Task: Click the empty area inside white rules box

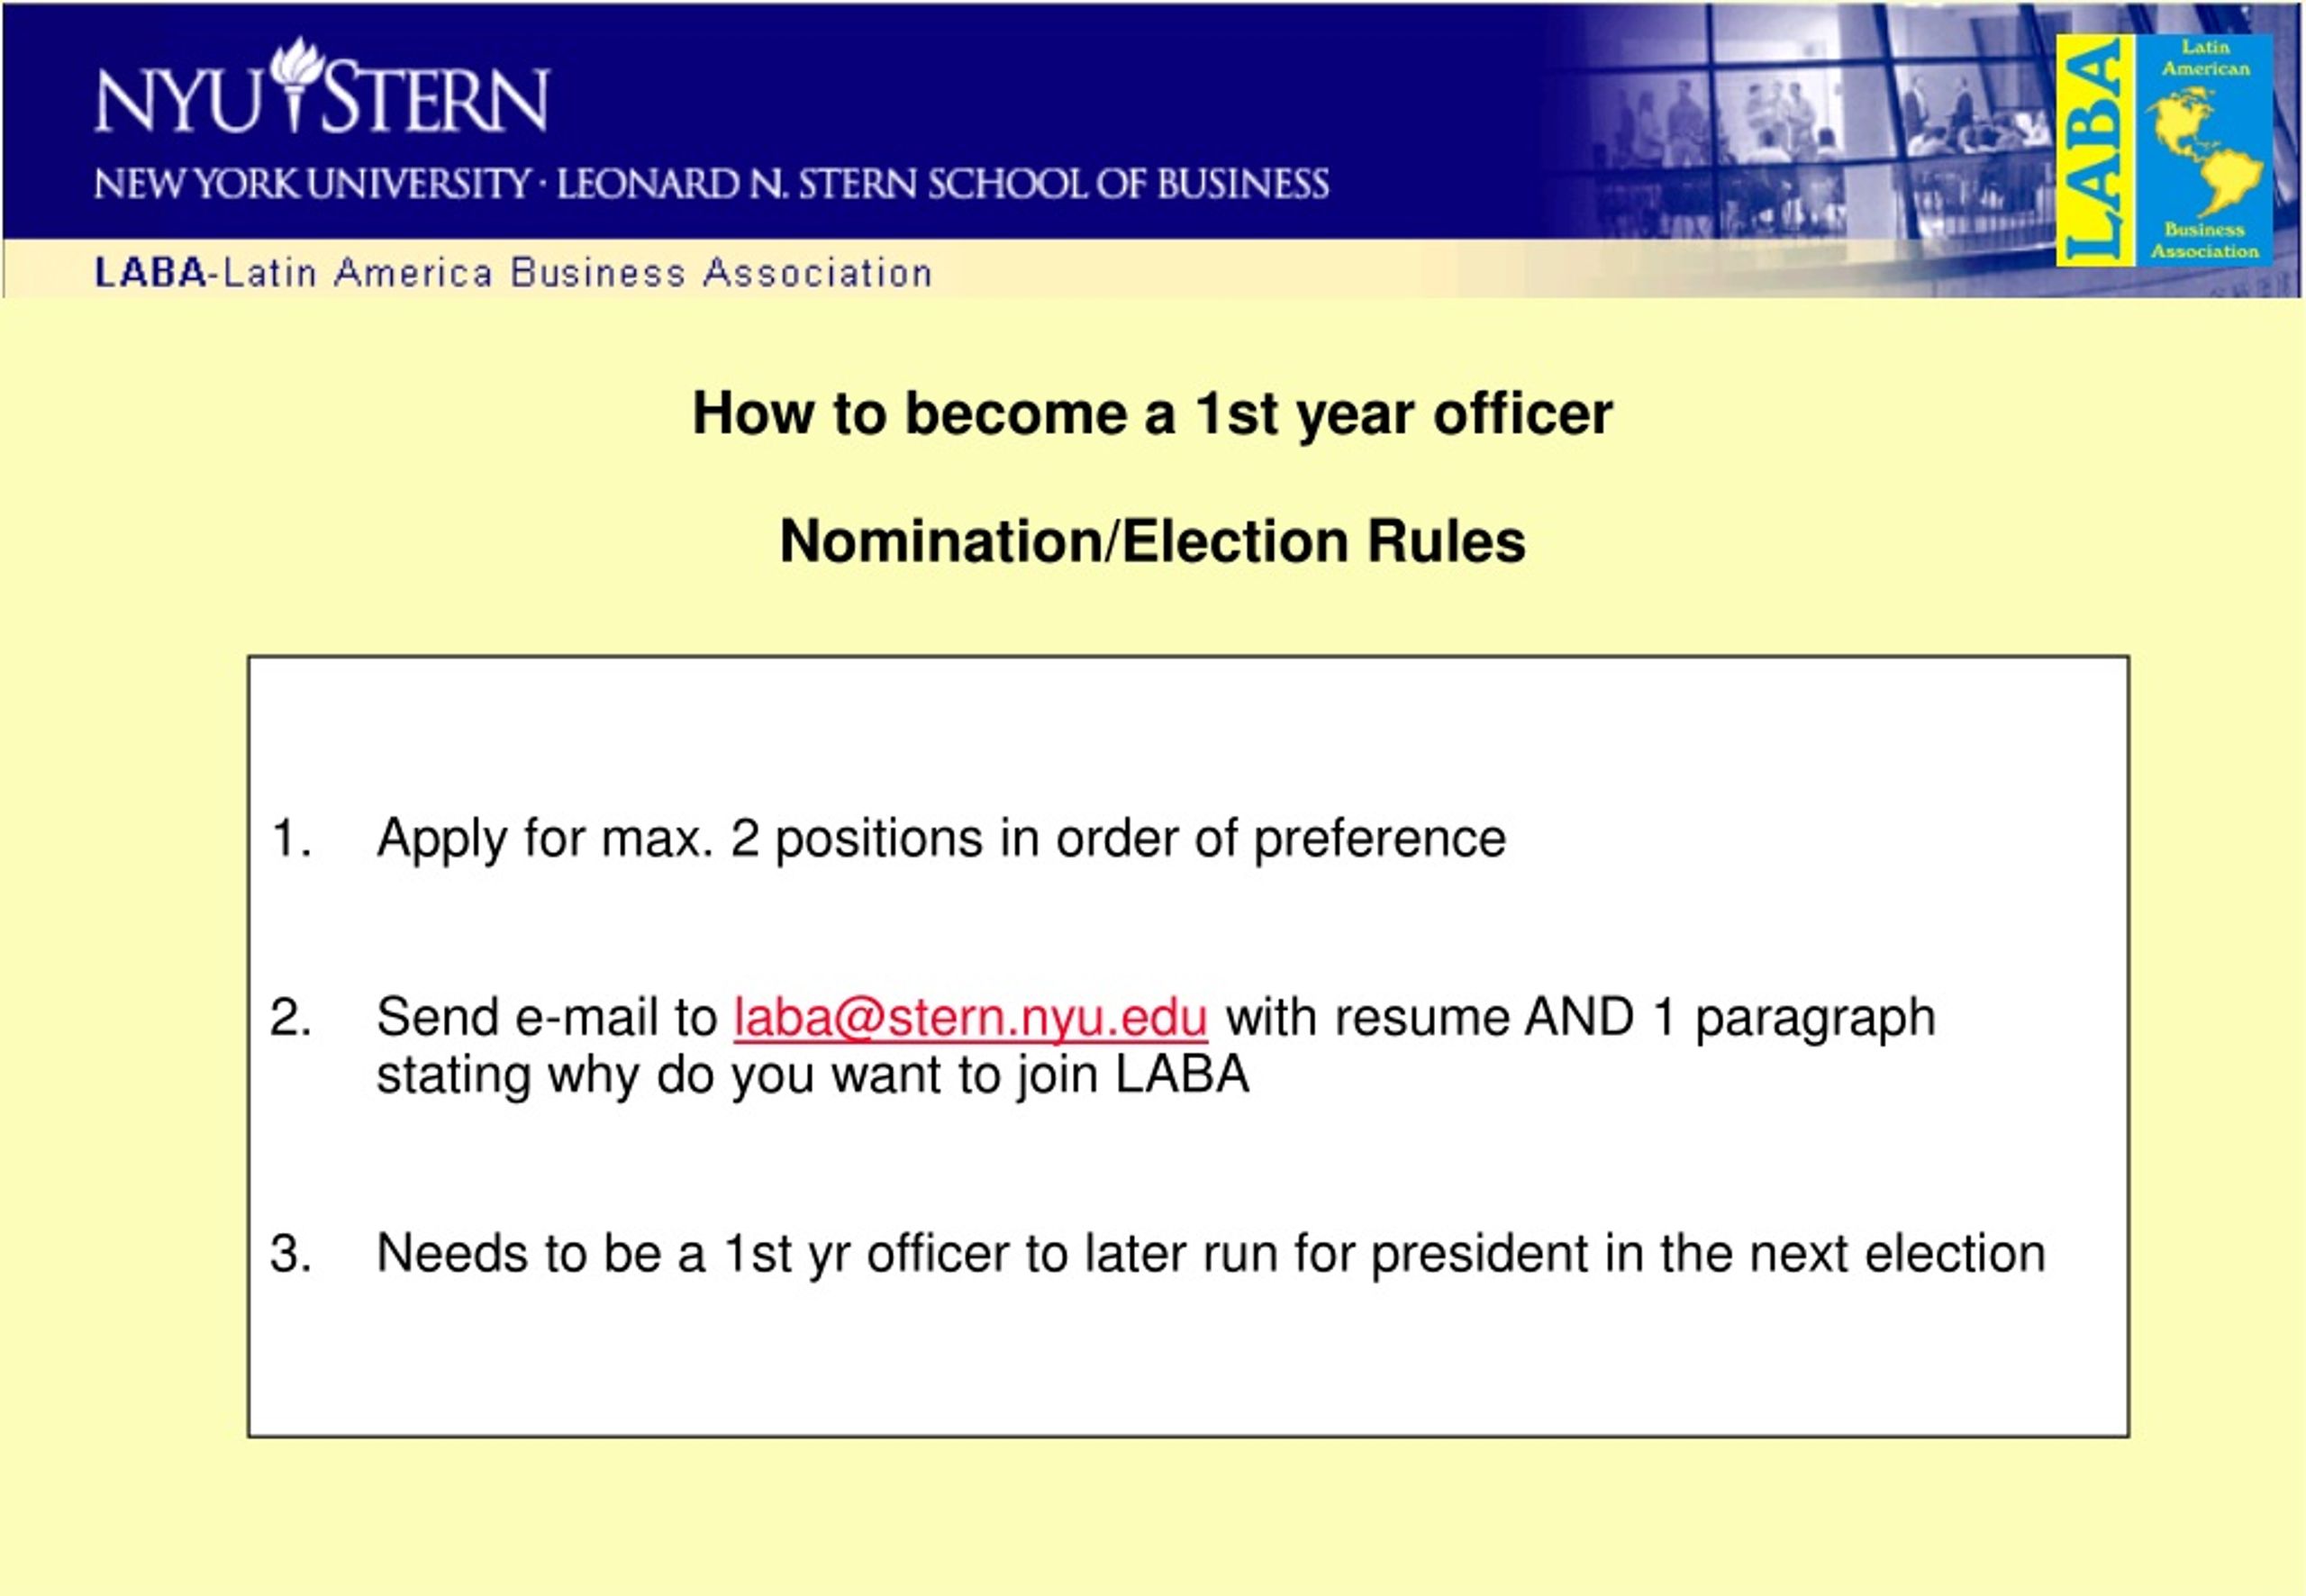Action: 1188,1370
